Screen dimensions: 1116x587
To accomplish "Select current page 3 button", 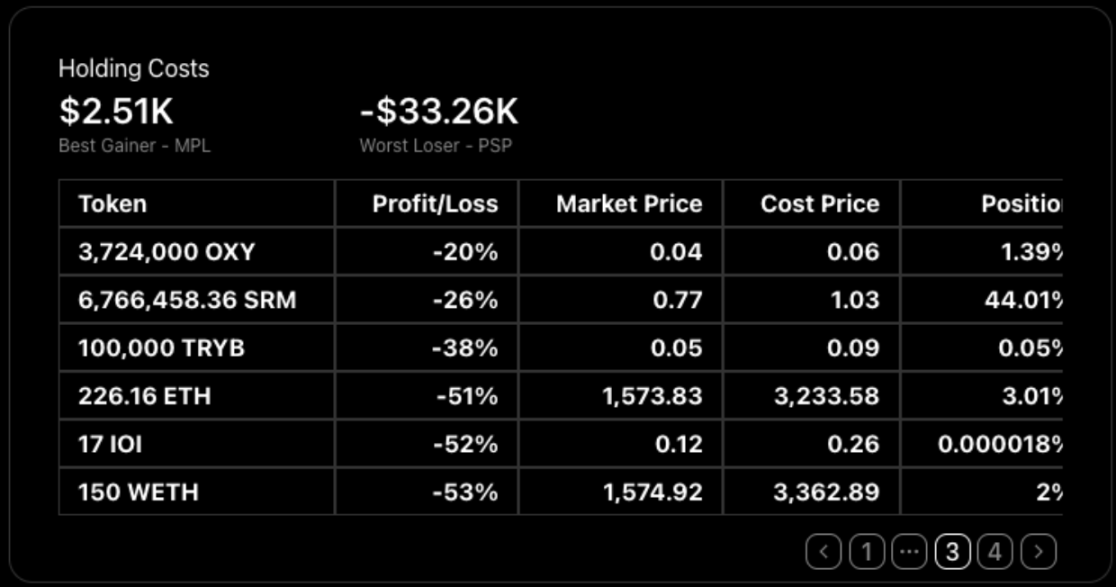I will [x=953, y=551].
